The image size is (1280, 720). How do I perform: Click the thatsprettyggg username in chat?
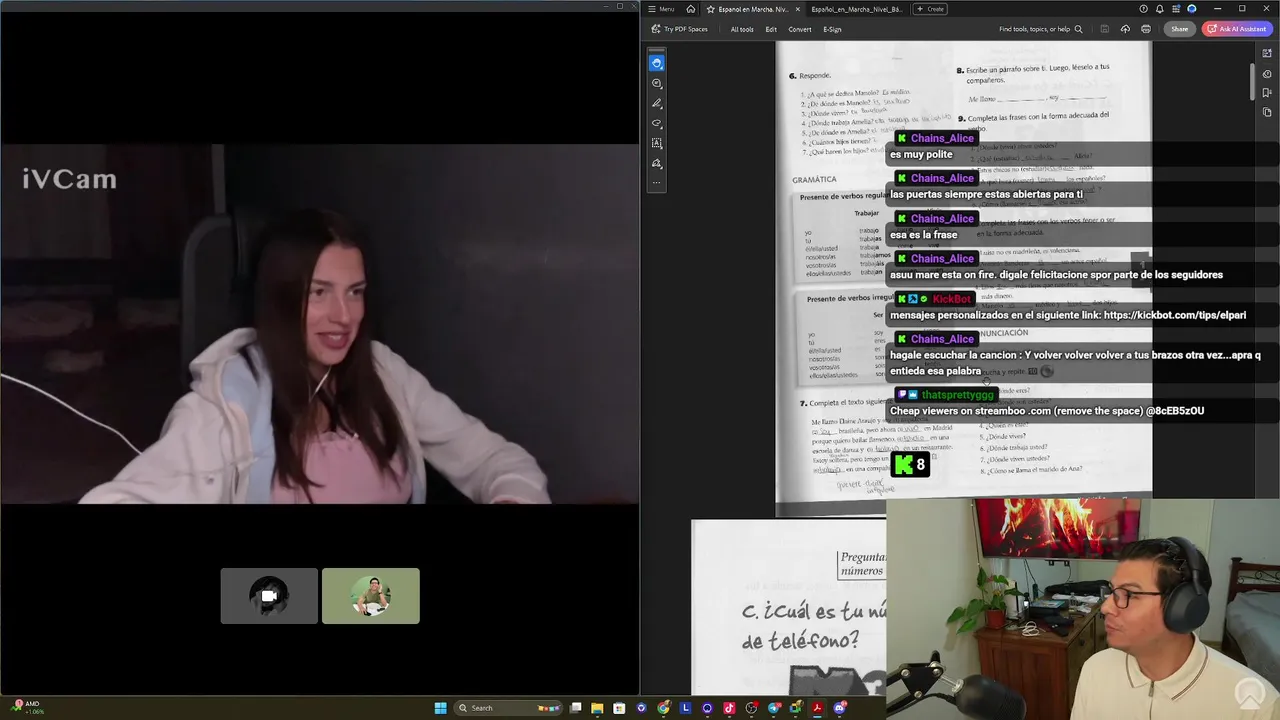(x=958, y=395)
